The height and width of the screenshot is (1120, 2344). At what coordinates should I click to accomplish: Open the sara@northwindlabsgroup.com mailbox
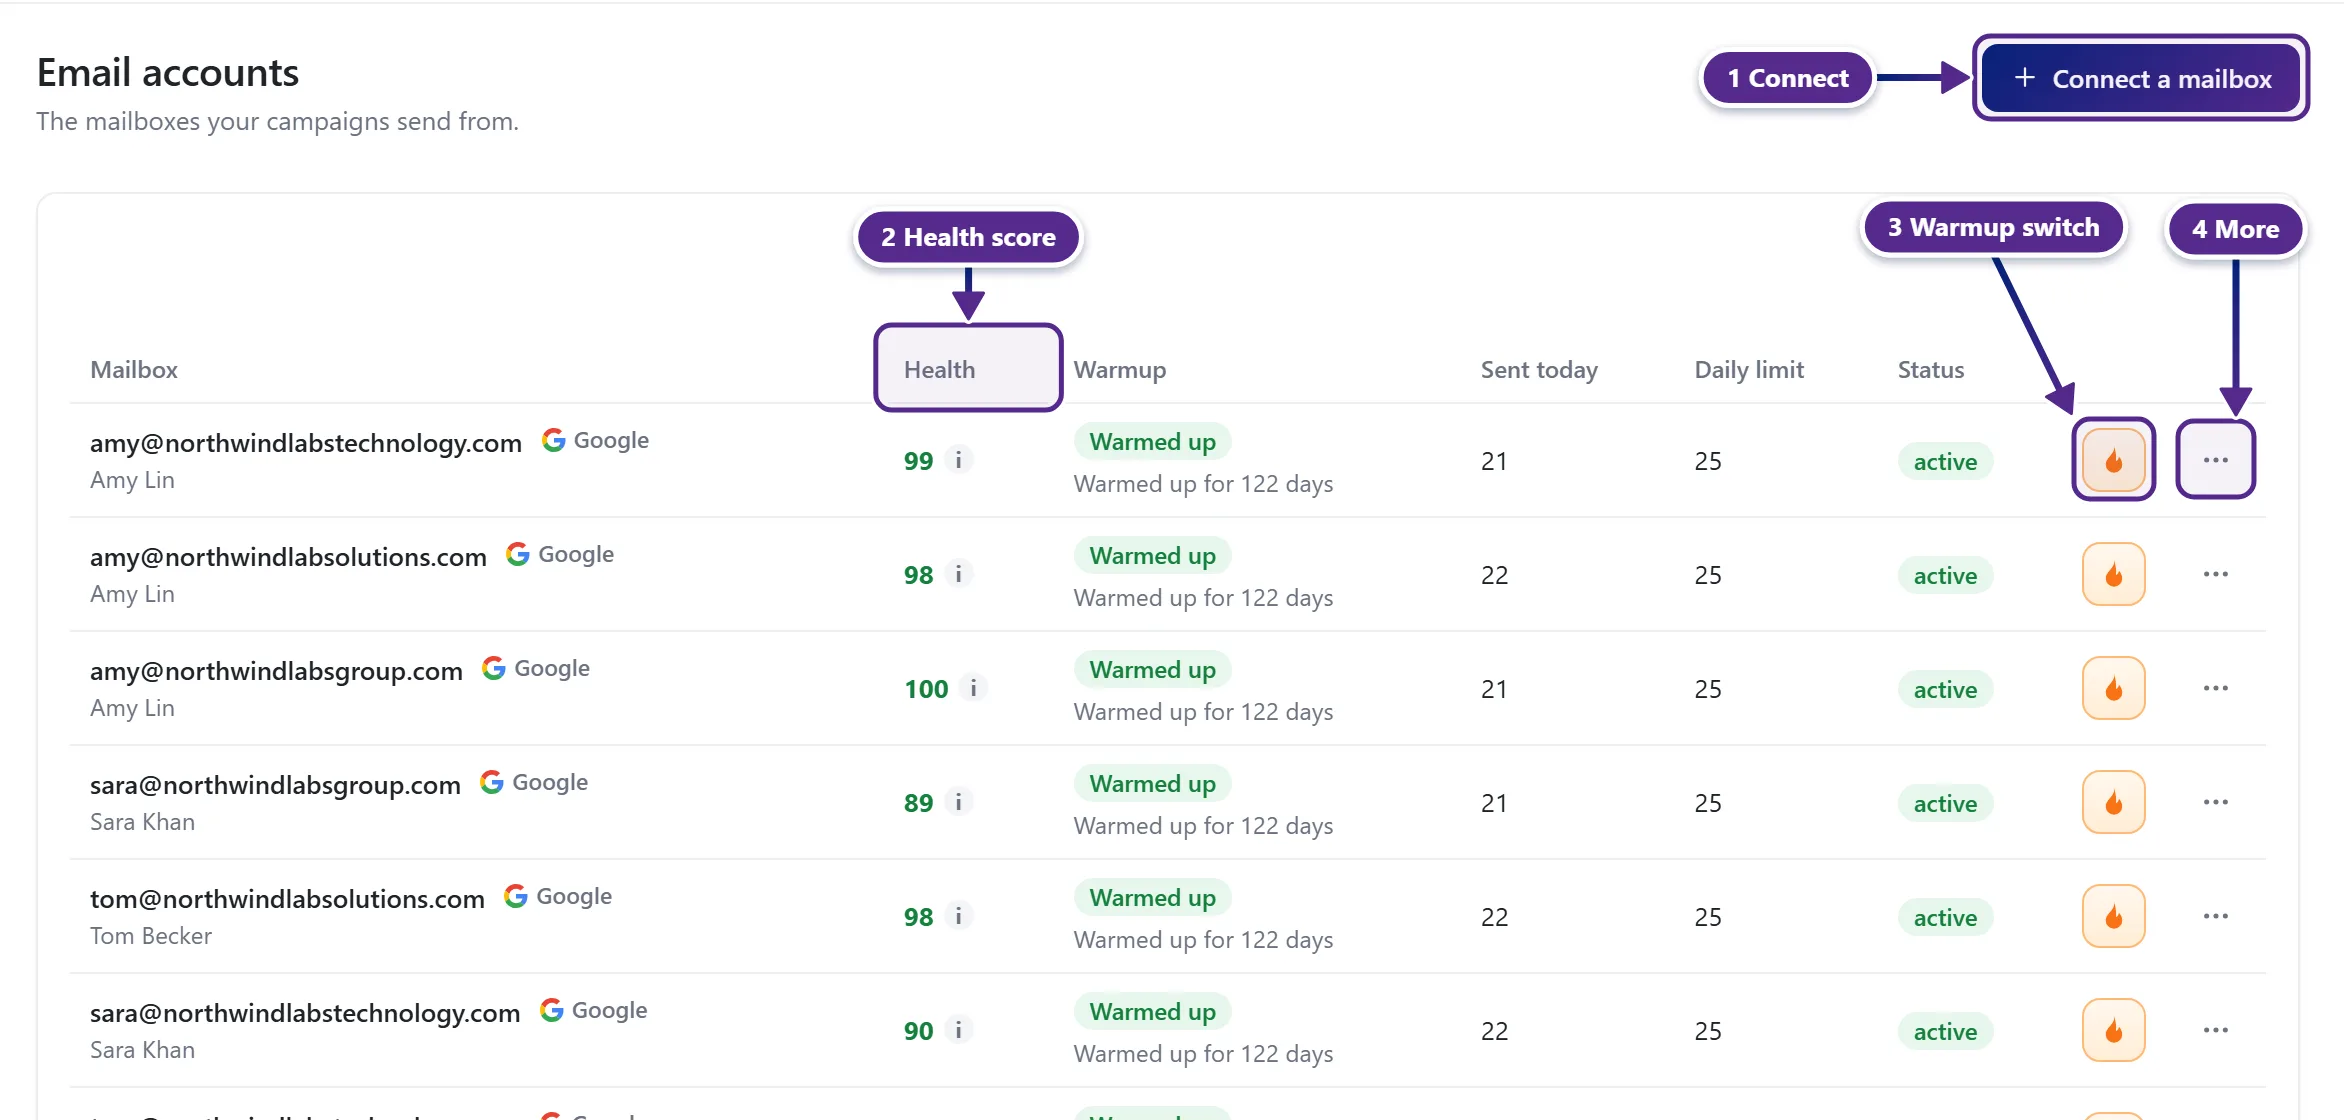[x=275, y=785]
